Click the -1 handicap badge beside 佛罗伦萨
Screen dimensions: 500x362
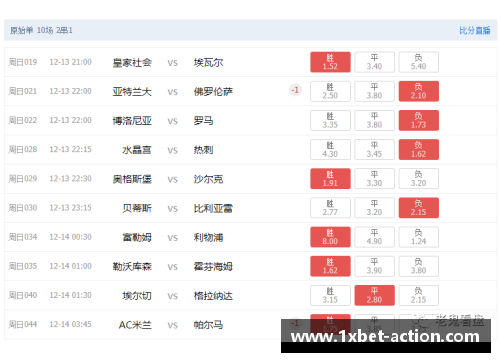pos(295,90)
